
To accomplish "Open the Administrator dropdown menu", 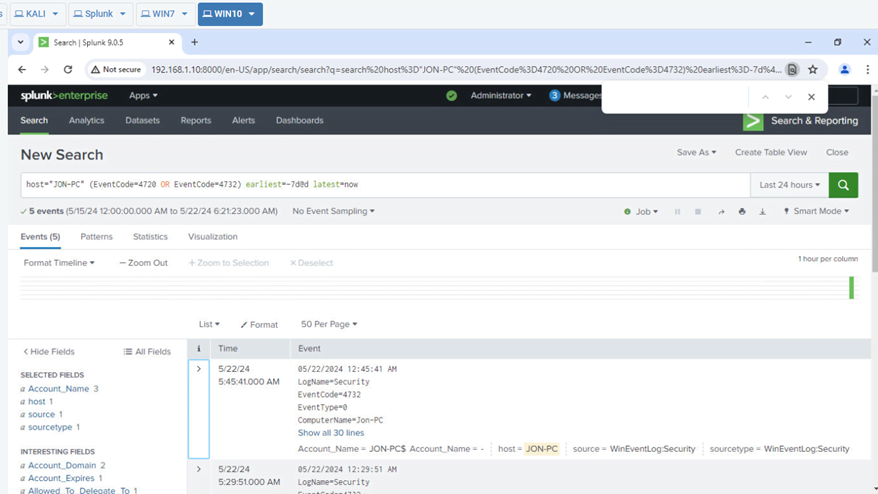I will click(x=501, y=96).
